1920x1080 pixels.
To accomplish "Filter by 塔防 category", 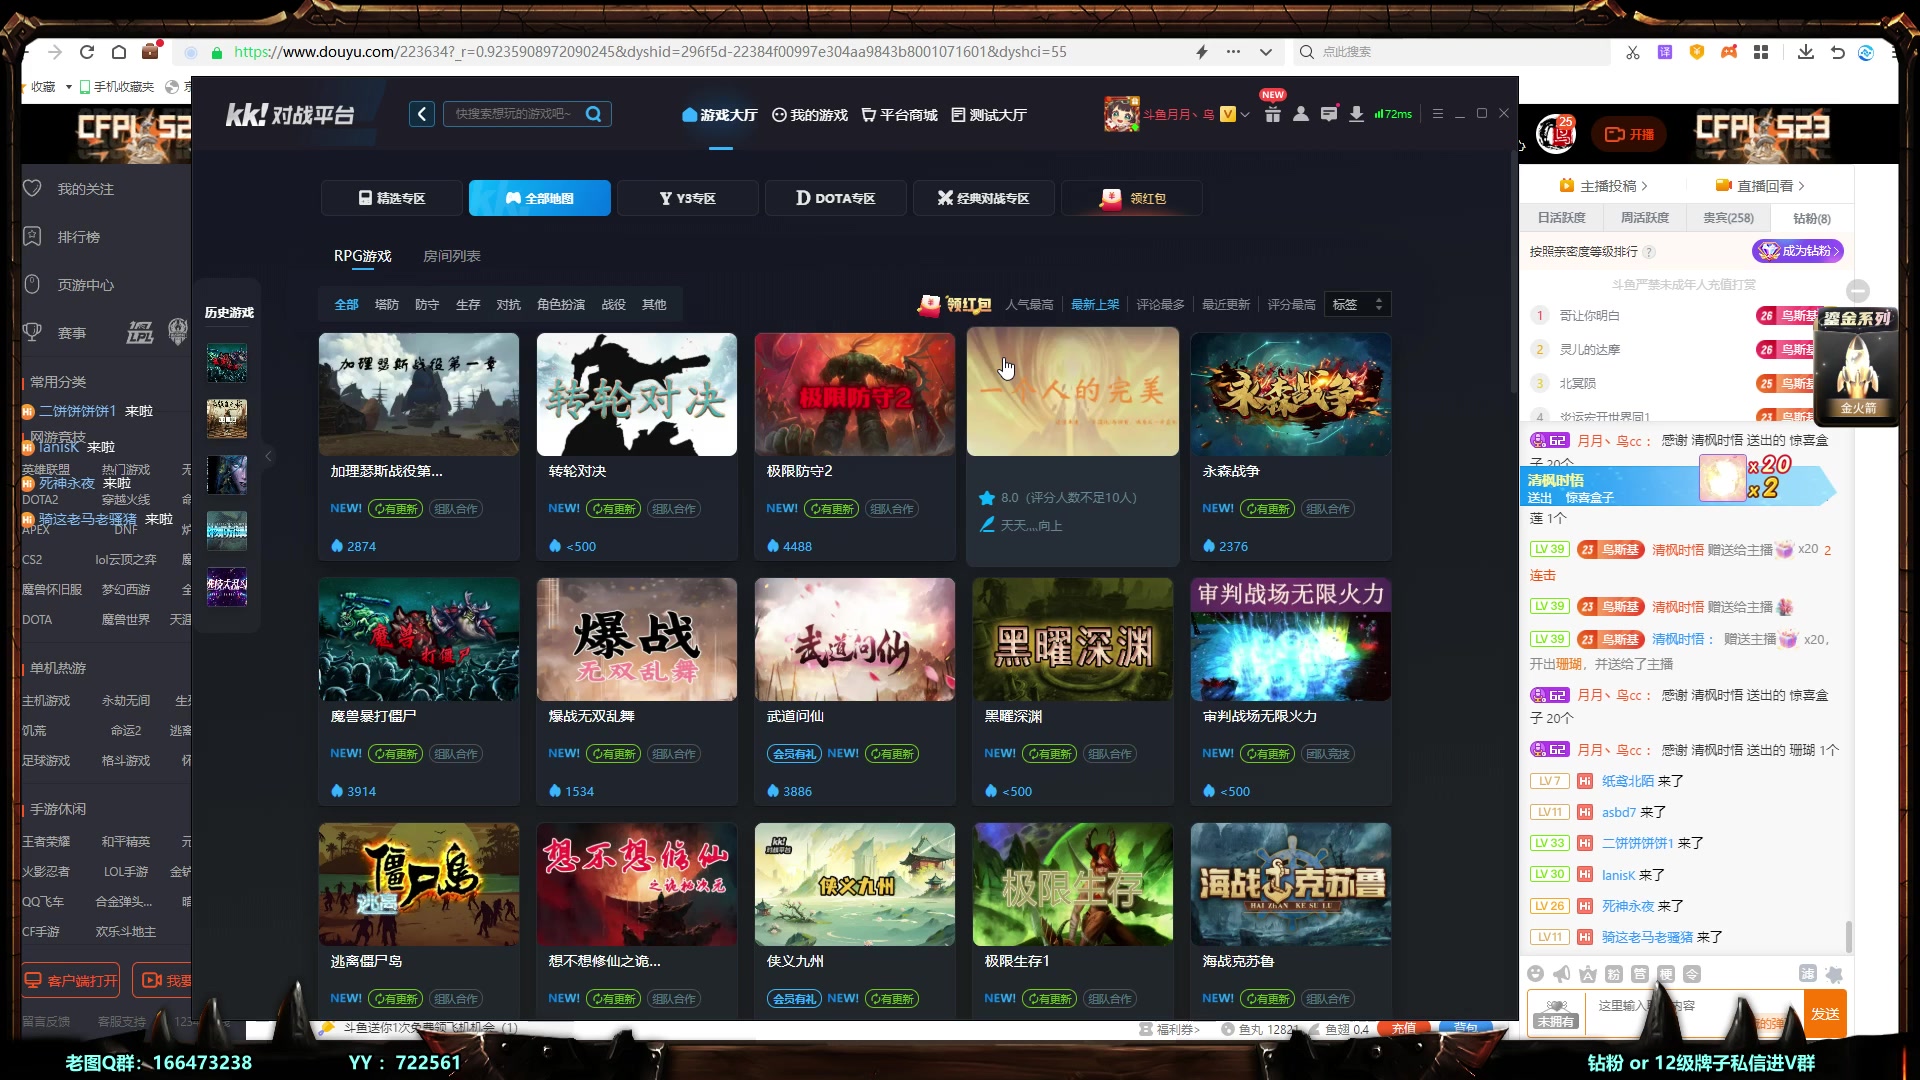I will pyautogui.click(x=386, y=304).
